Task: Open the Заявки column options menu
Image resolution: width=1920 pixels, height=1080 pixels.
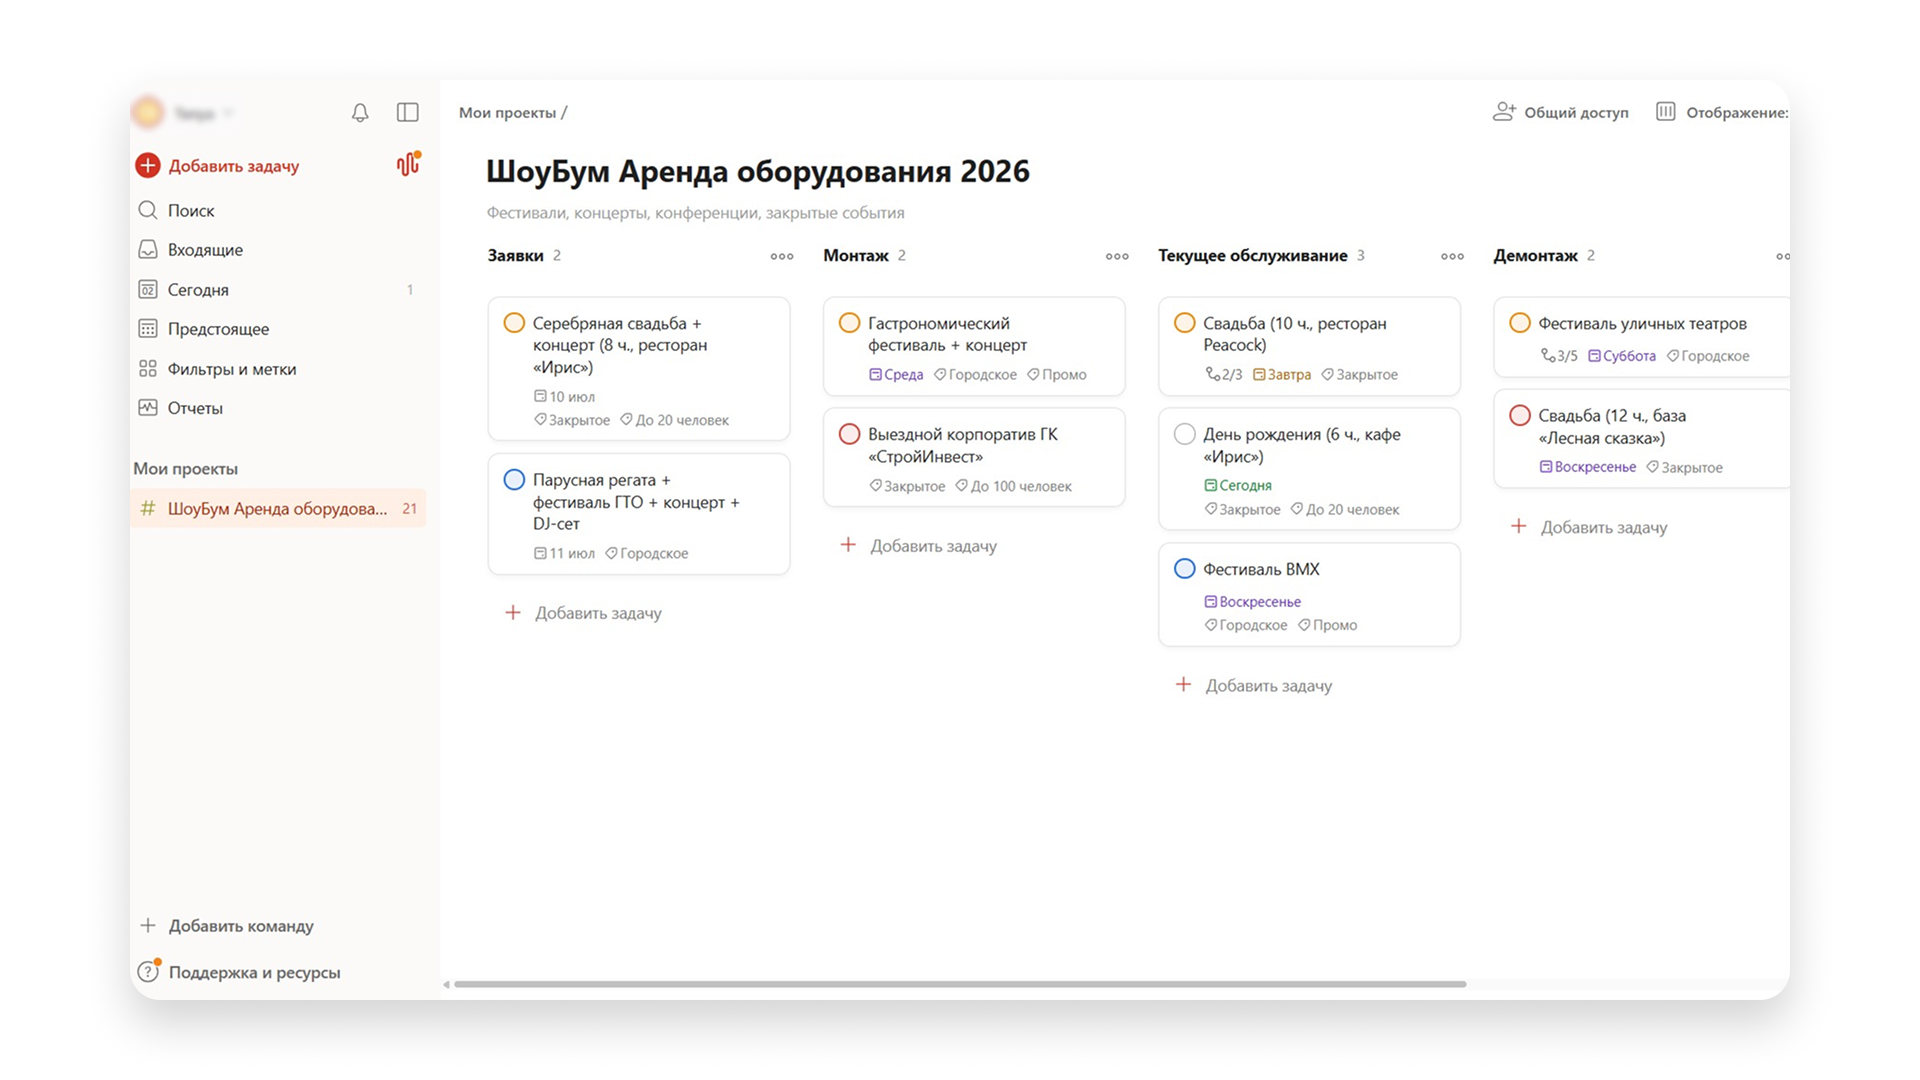Action: [782, 256]
